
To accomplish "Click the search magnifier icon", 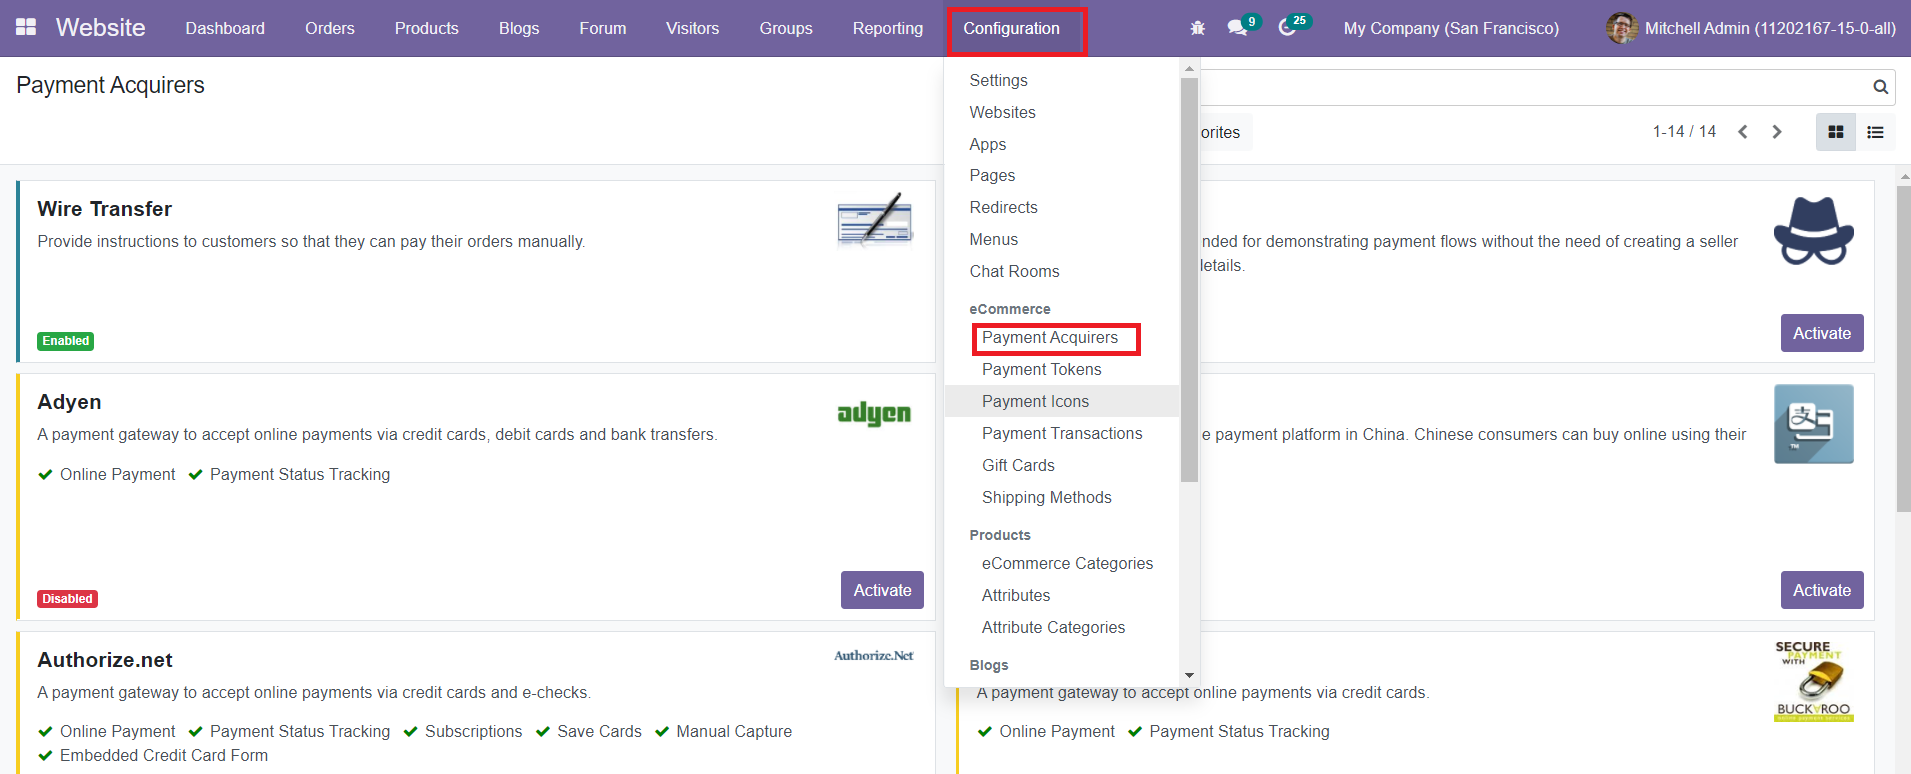I will point(1880,87).
